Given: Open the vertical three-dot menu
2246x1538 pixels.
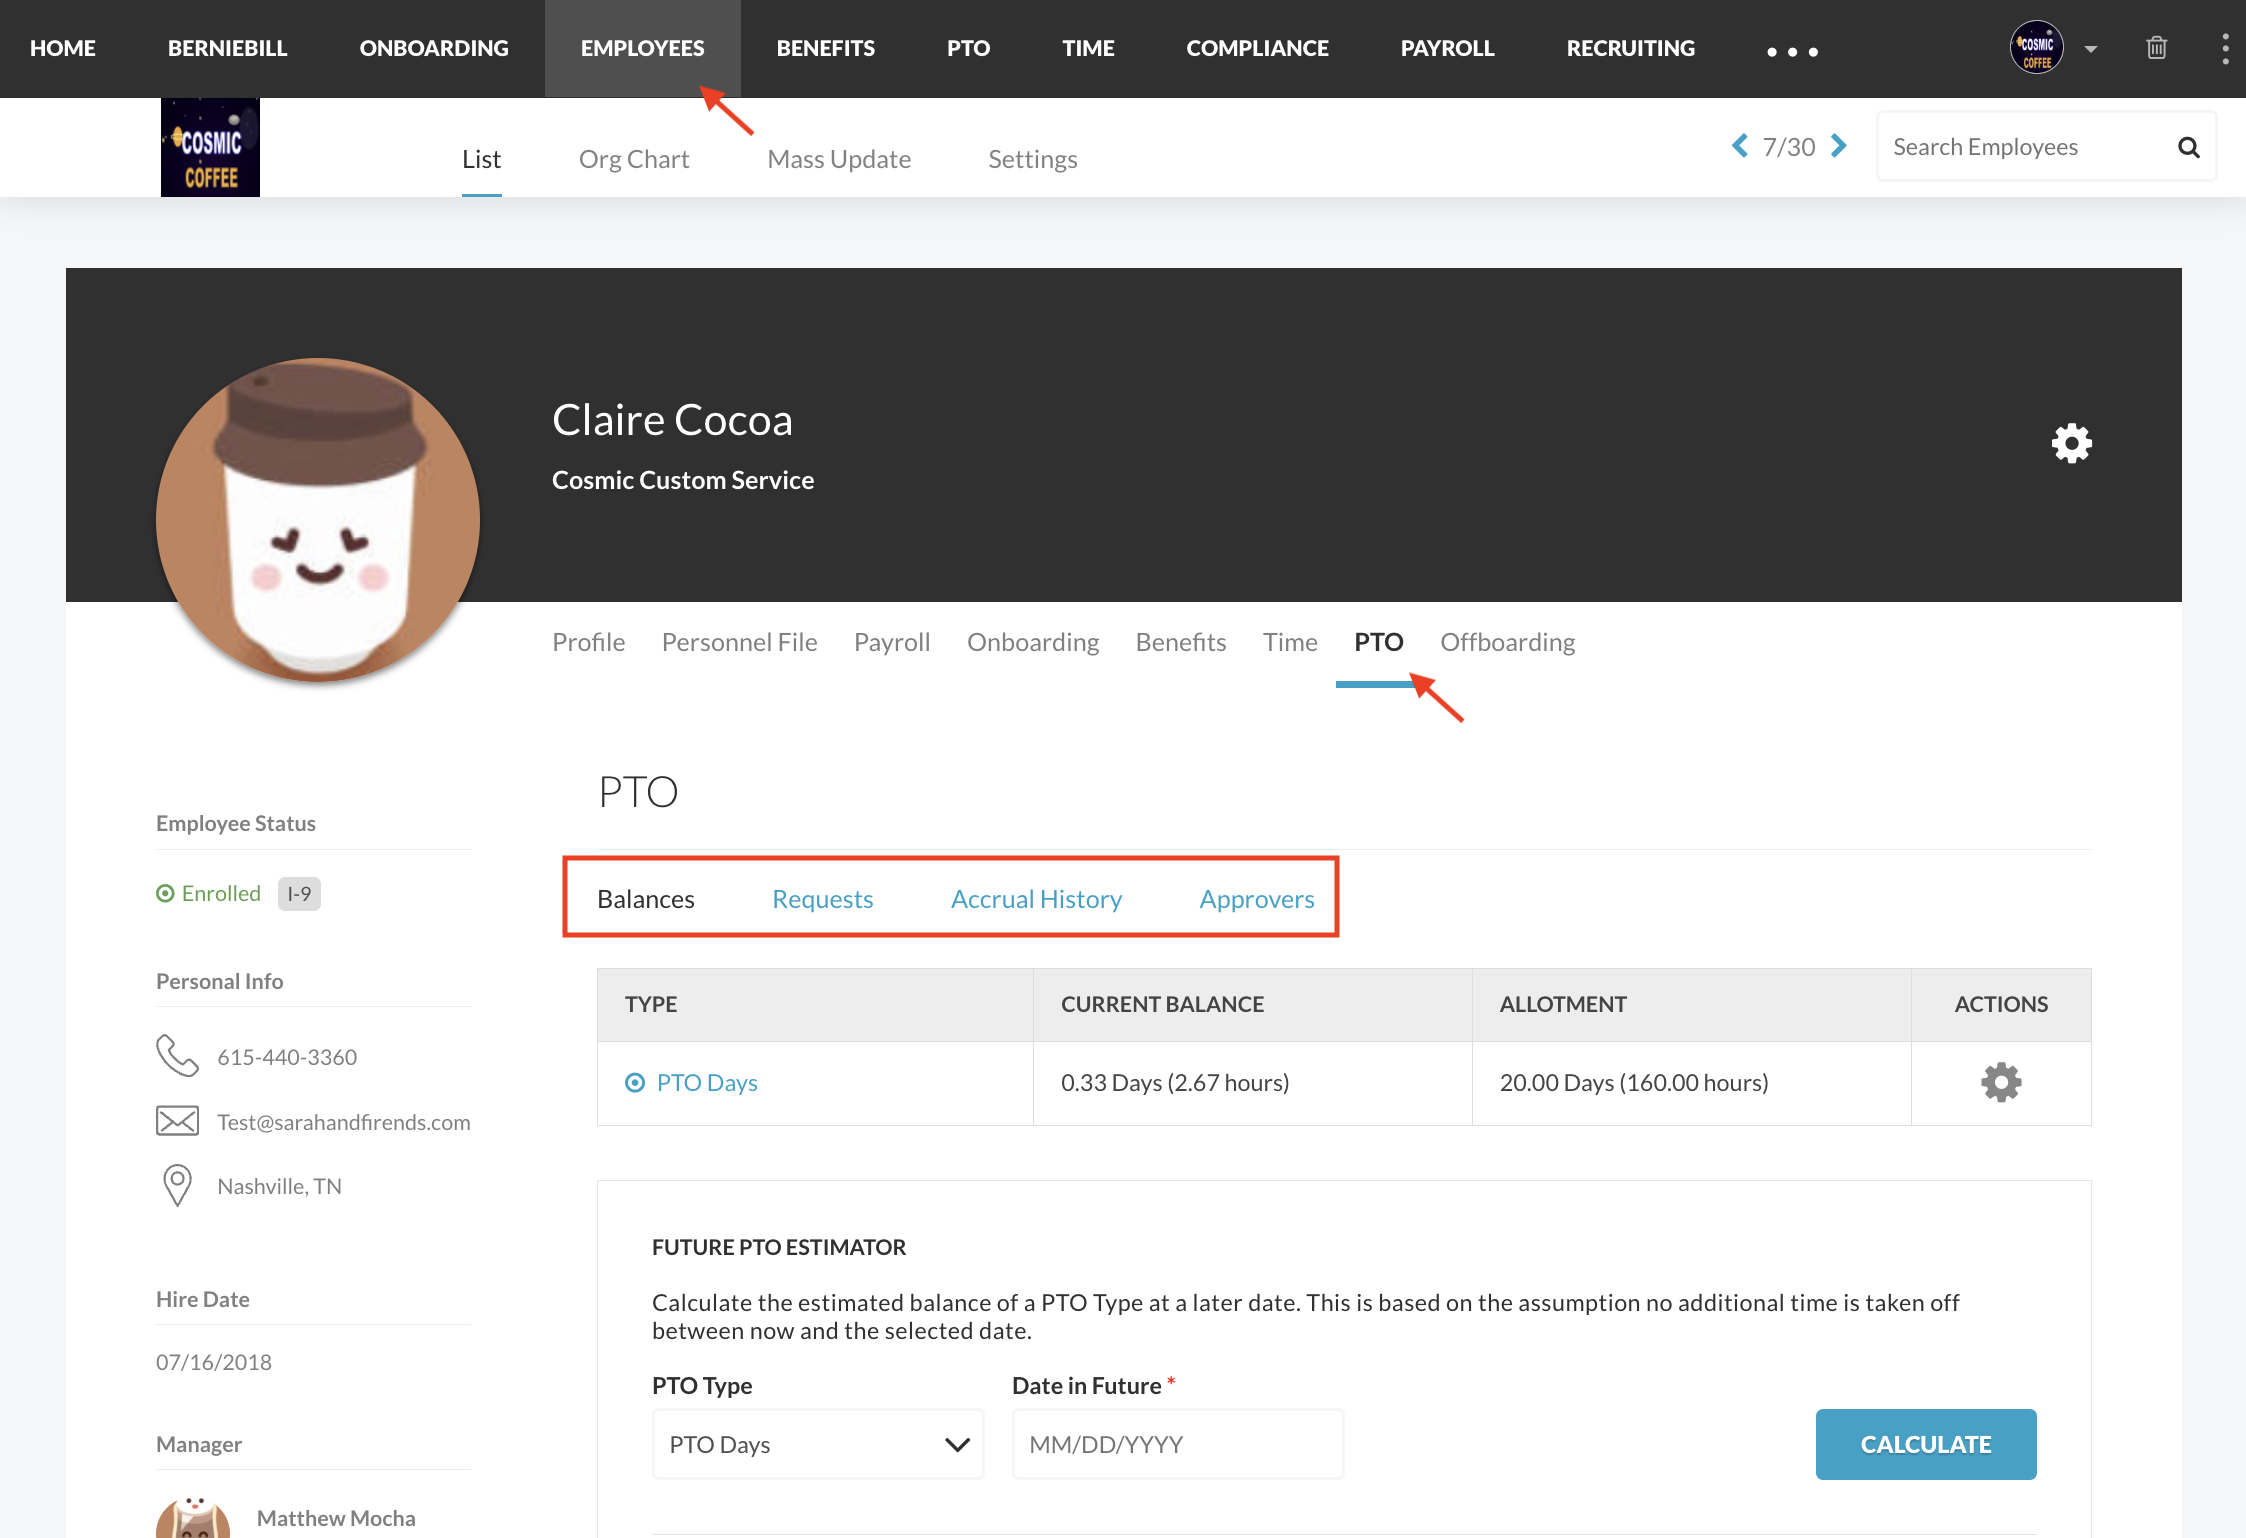Looking at the screenshot, I should coord(2224,48).
